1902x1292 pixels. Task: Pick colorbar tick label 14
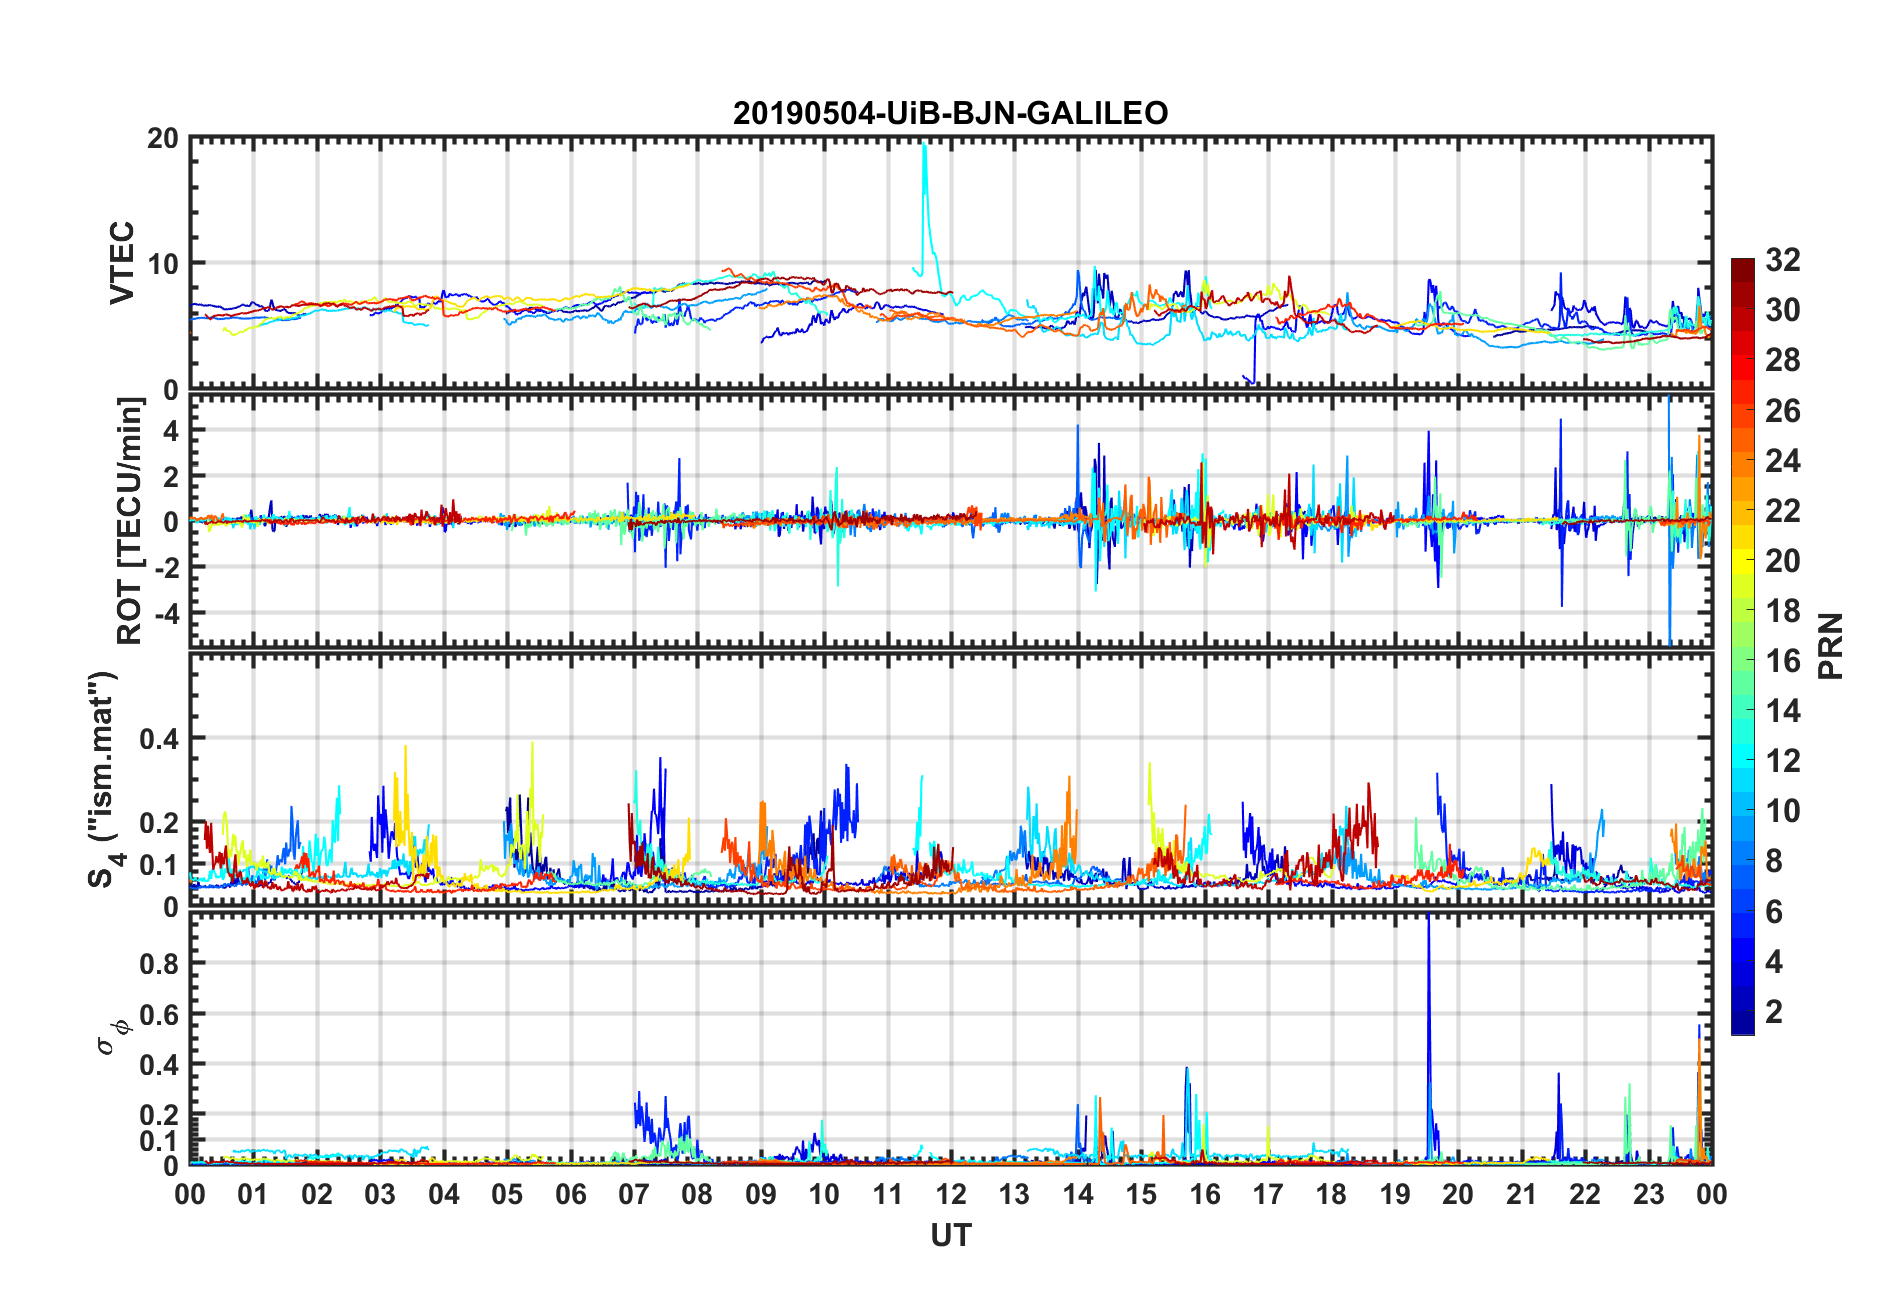pyautogui.click(x=1782, y=710)
